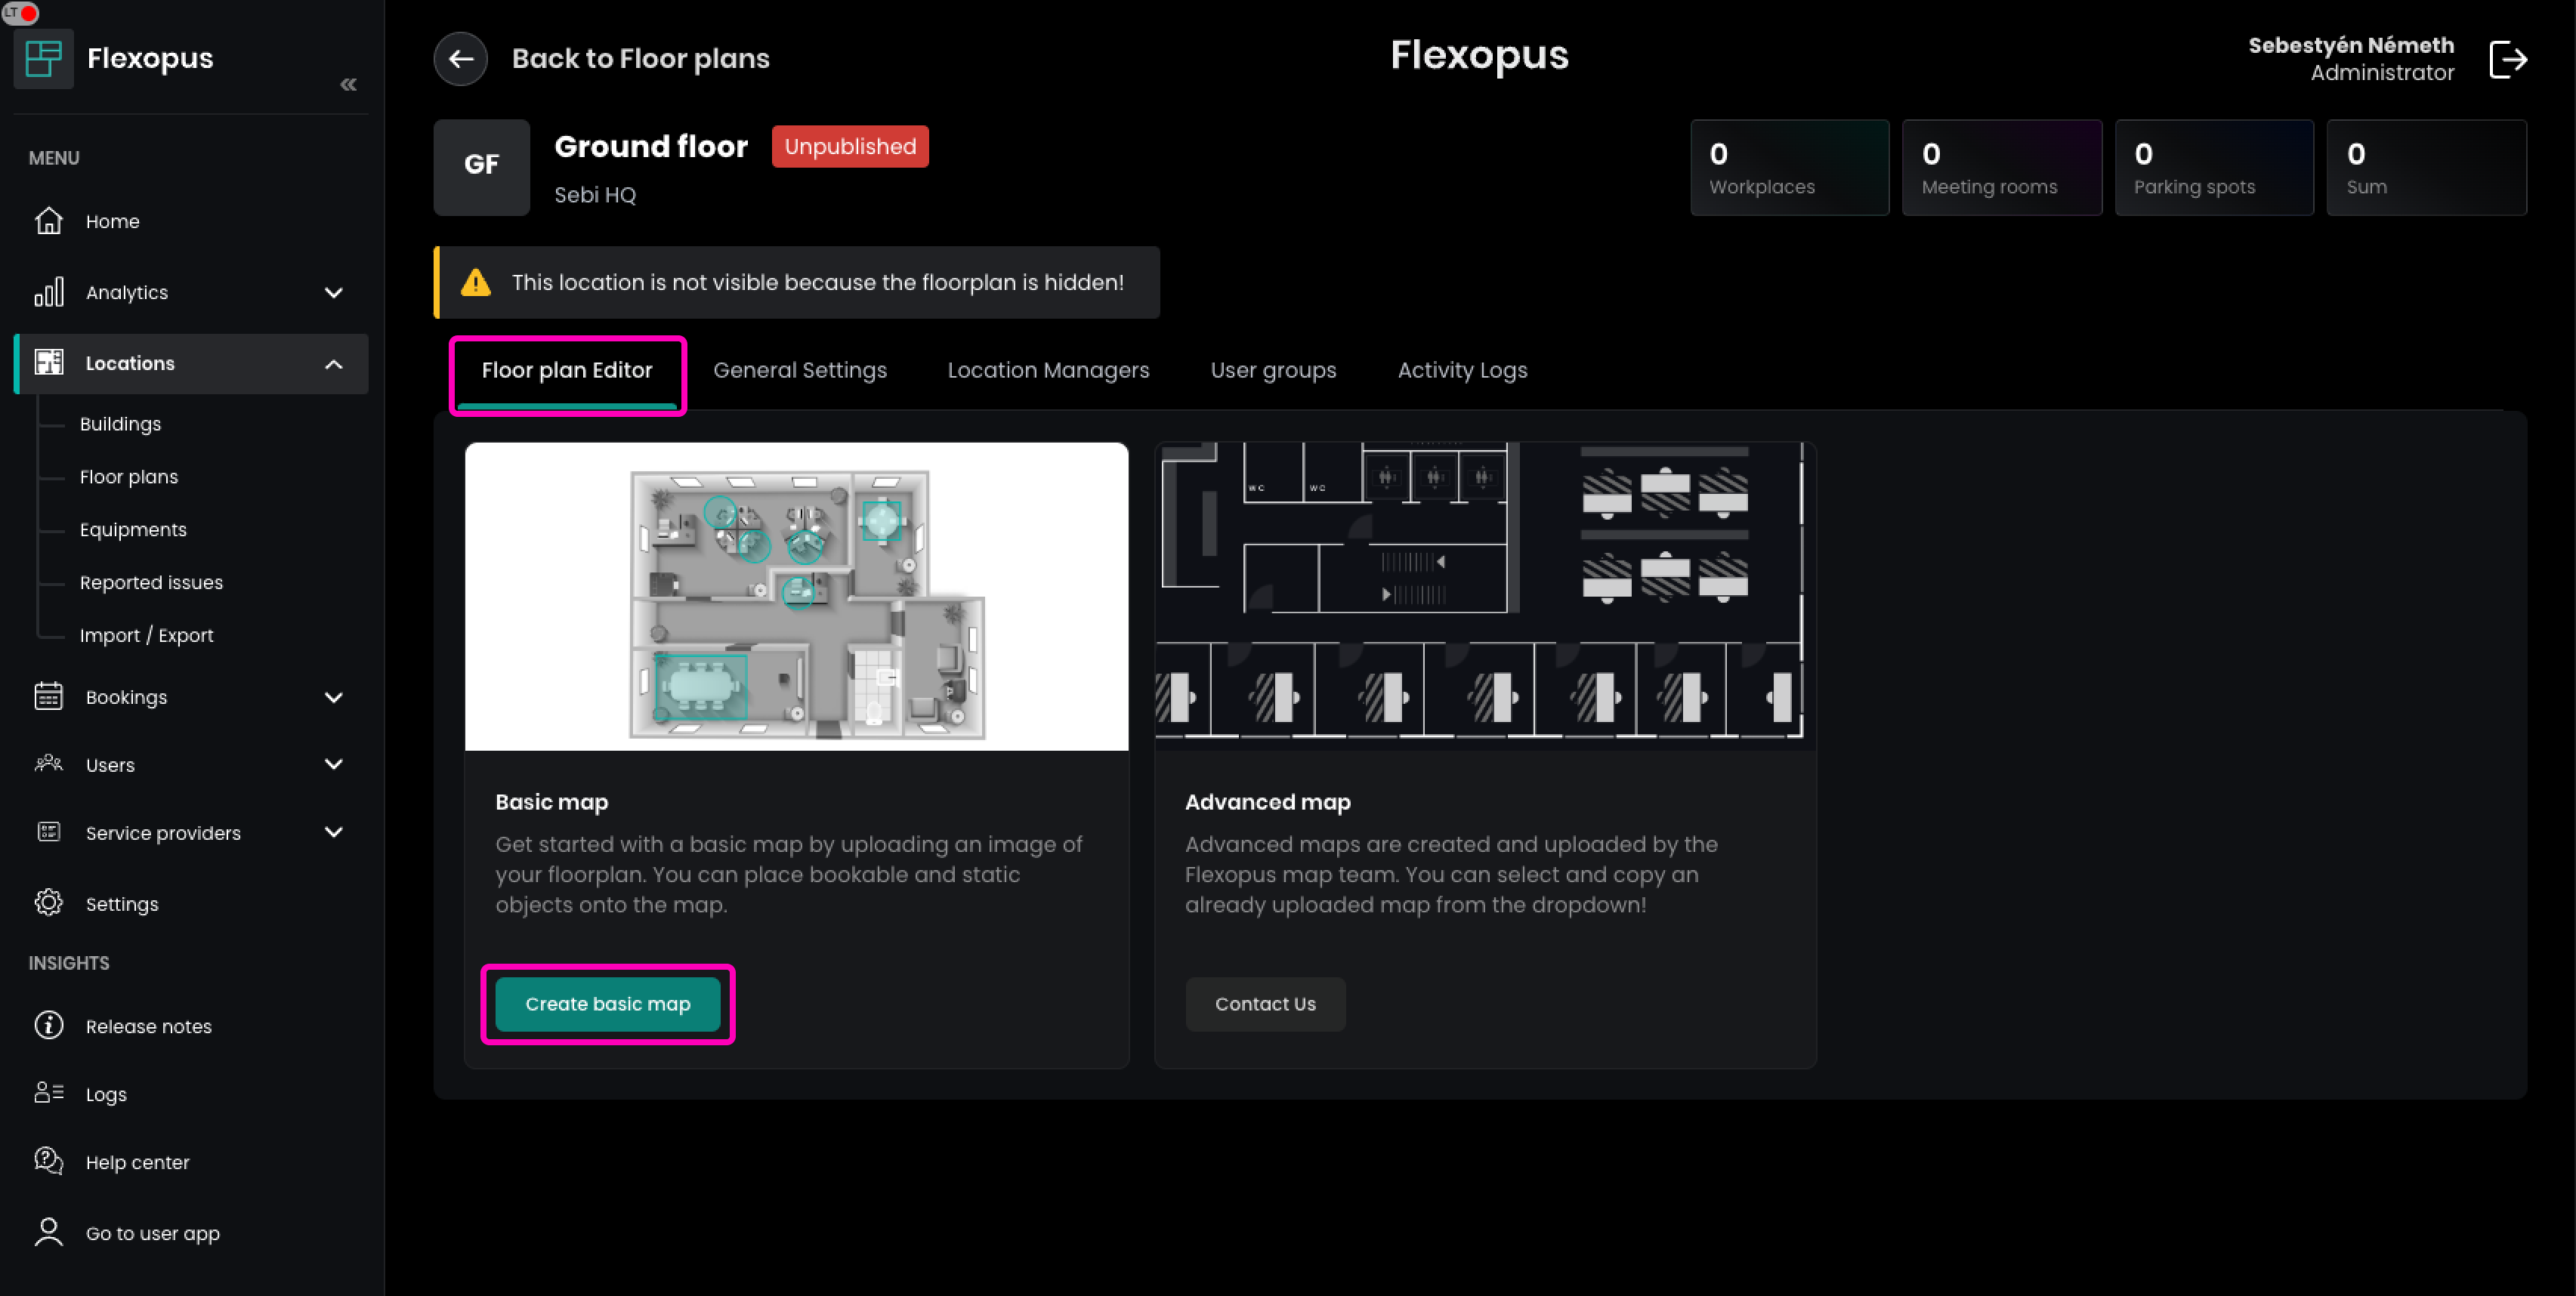2576x1296 pixels.
Task: Click the Home house icon
Action: click(x=48, y=221)
